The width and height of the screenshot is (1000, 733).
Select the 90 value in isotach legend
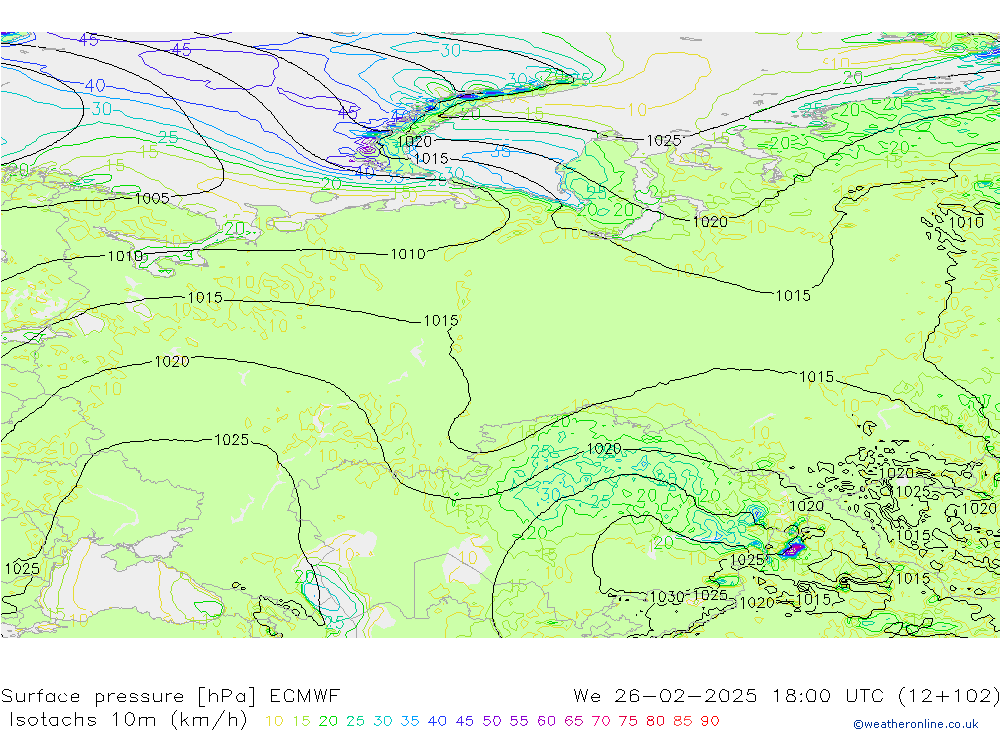point(710,721)
